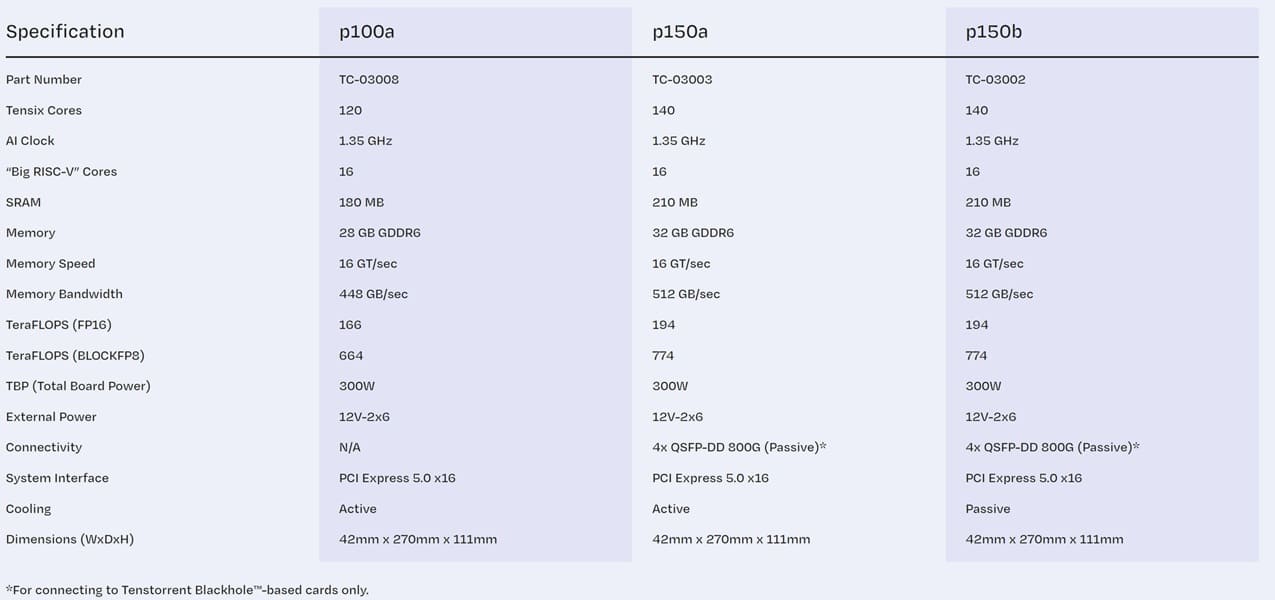Click the Tensix Cores row label
Viewport: 1275px width, 600px height.
pyautogui.click(x=44, y=111)
